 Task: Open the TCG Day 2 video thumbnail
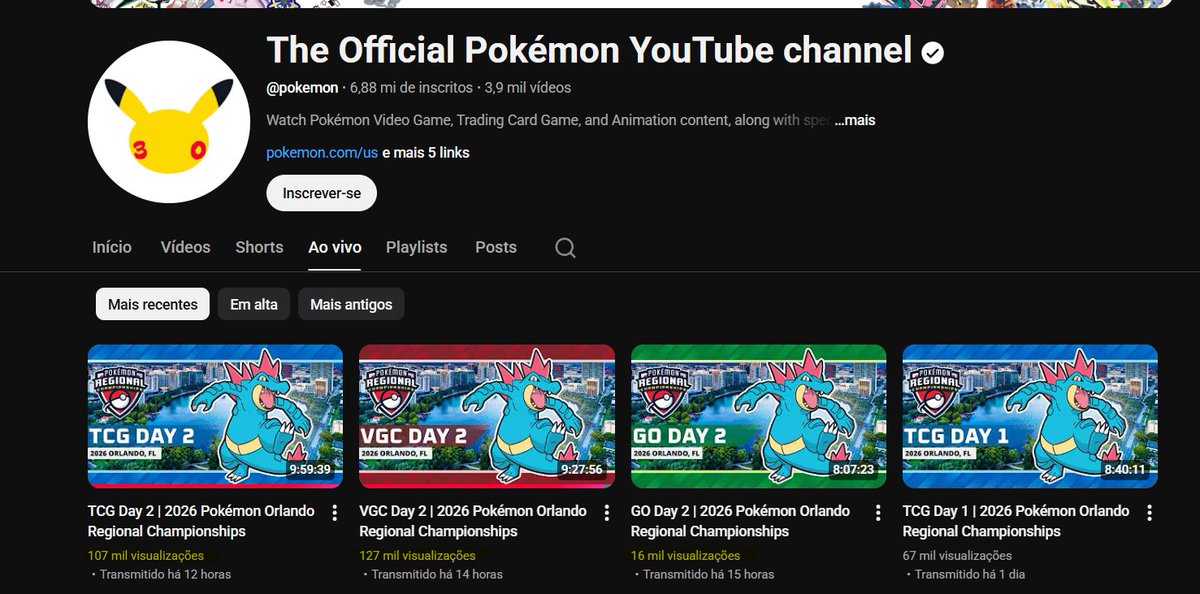[215, 416]
